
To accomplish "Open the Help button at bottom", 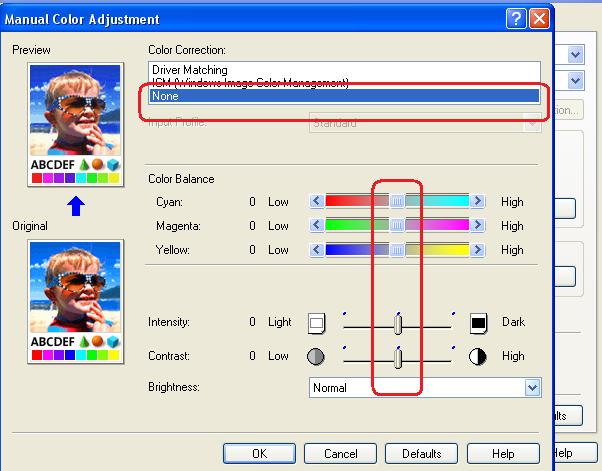I will pos(503,453).
